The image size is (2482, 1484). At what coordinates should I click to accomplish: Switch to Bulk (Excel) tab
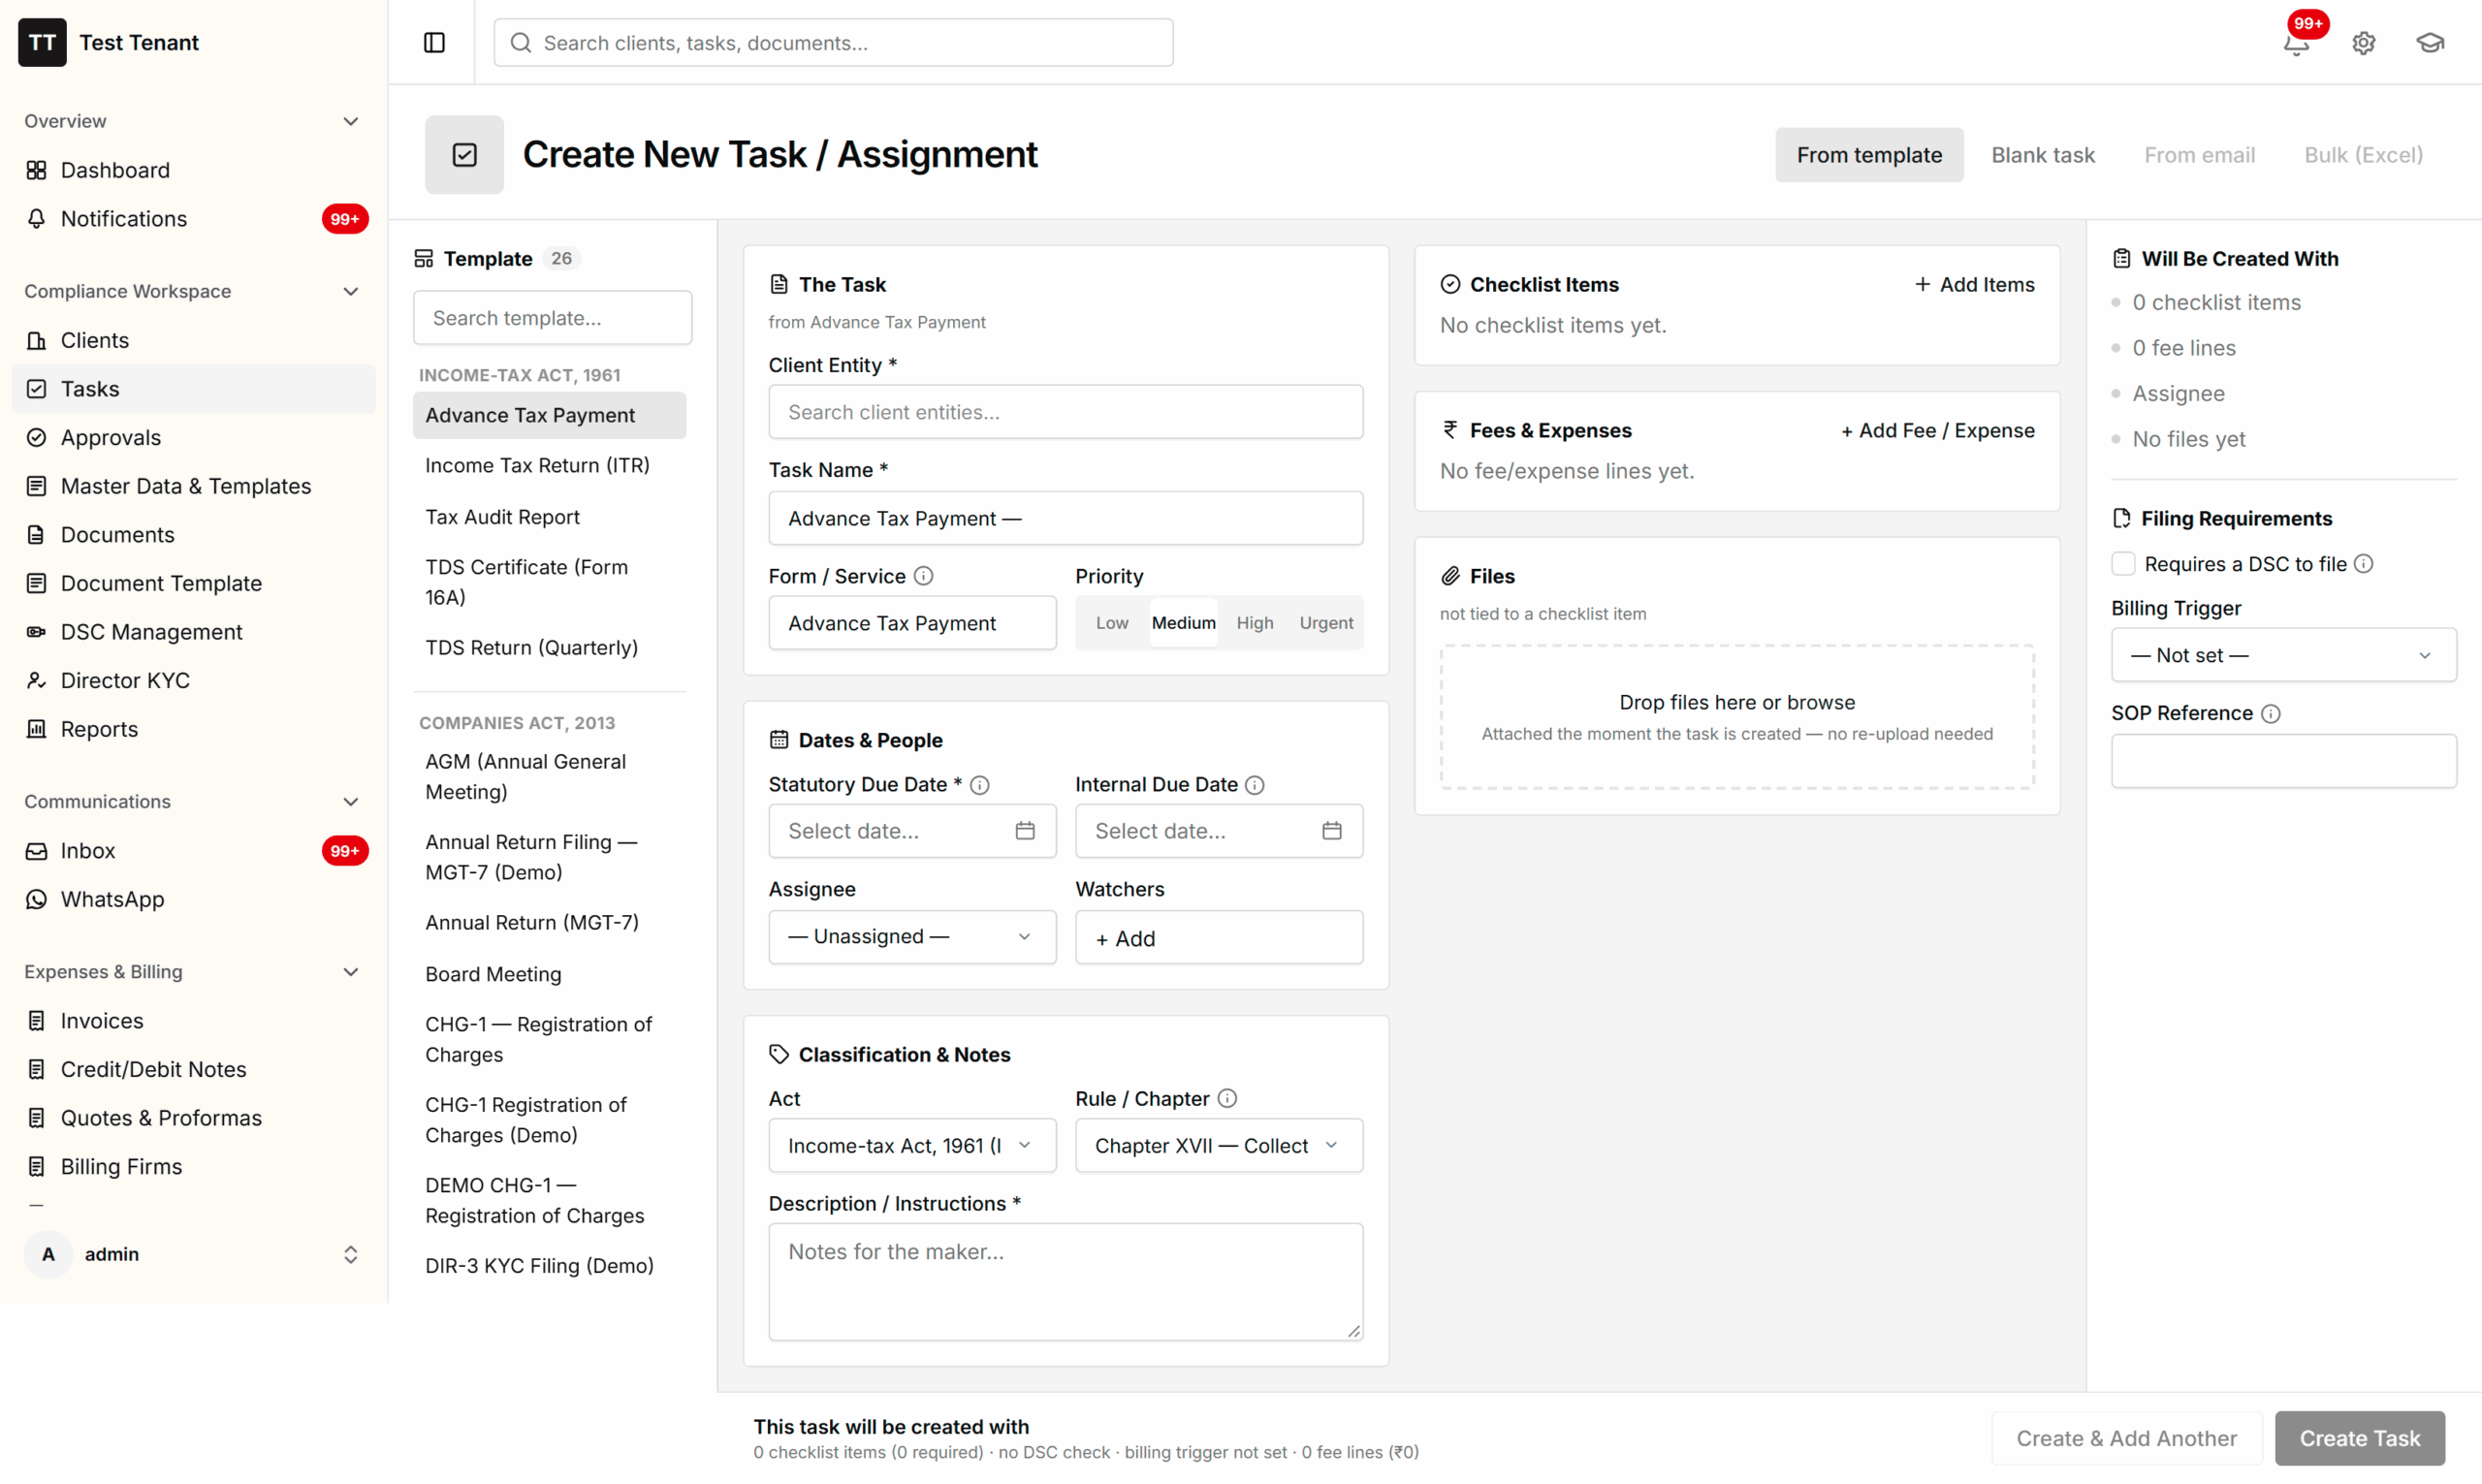(2363, 155)
